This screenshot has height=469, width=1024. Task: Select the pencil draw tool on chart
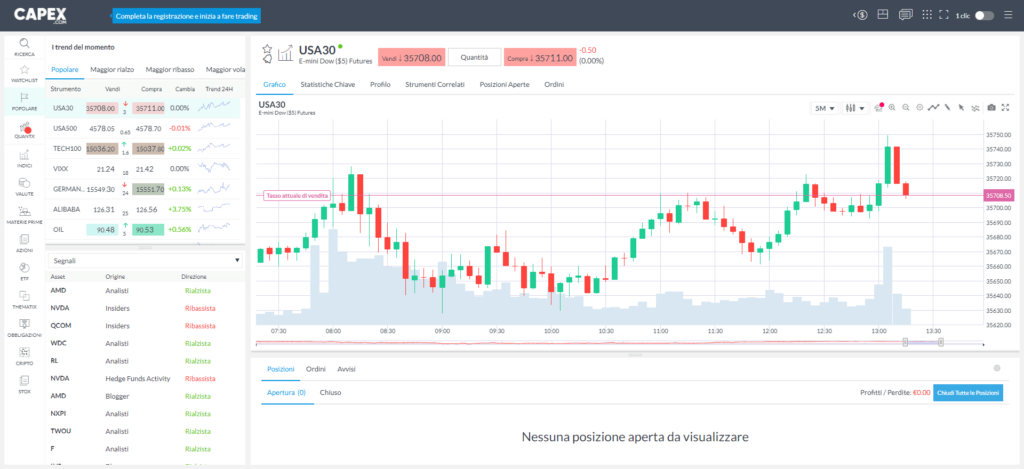click(x=947, y=108)
